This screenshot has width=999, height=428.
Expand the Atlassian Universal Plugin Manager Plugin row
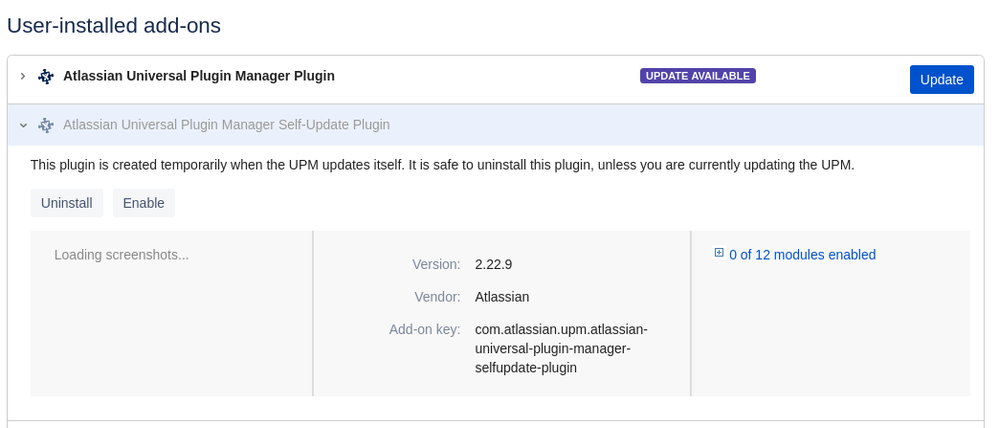(x=23, y=76)
